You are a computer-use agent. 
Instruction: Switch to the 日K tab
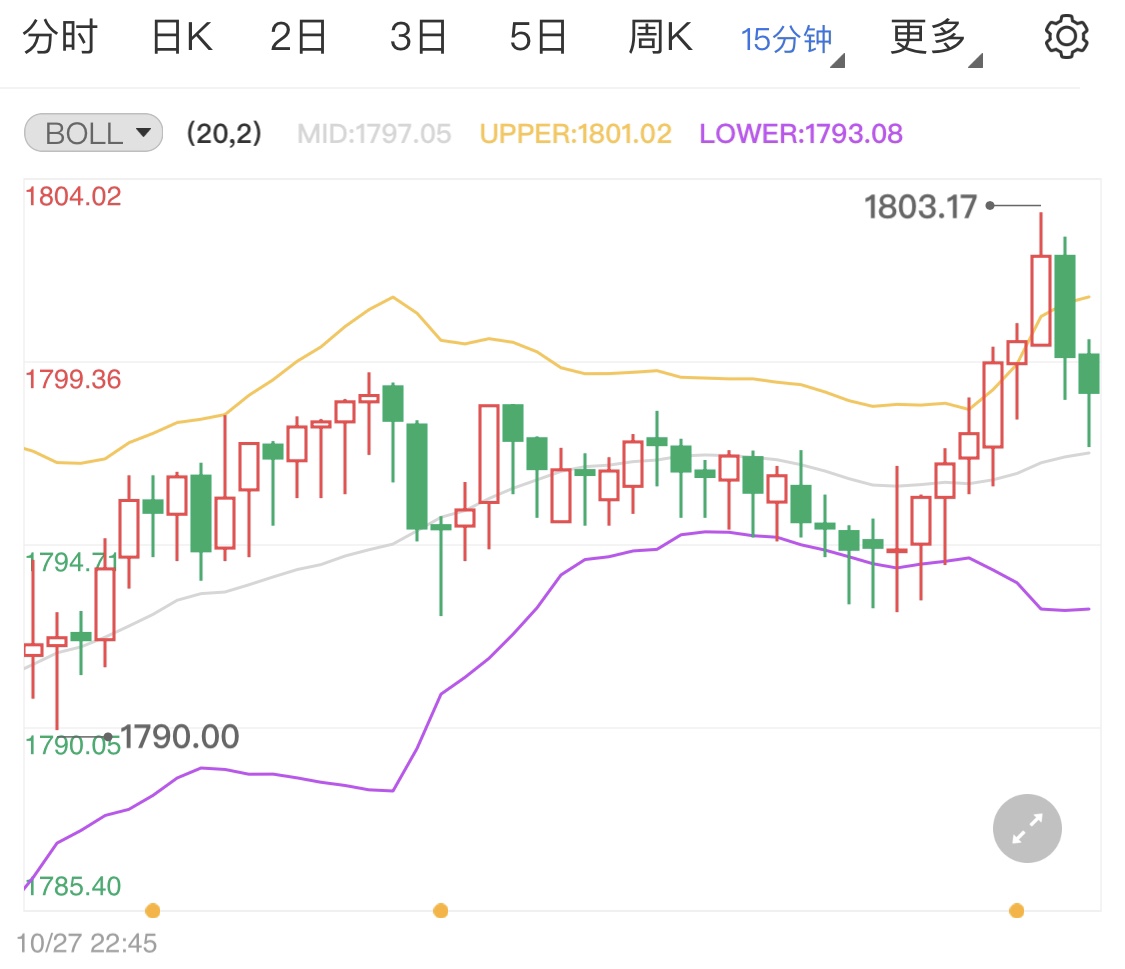(x=182, y=37)
